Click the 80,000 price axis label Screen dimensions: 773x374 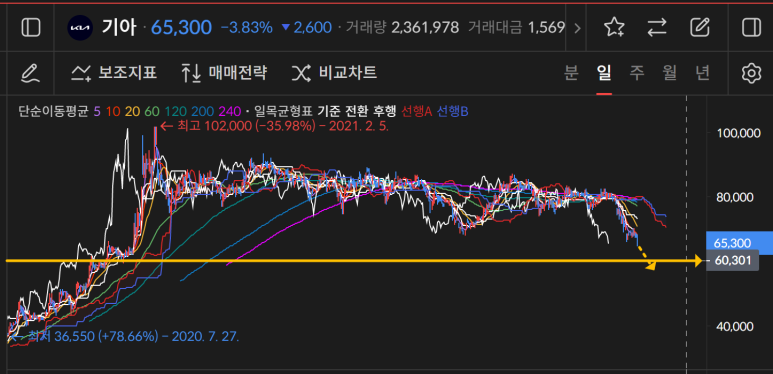[x=736, y=198]
